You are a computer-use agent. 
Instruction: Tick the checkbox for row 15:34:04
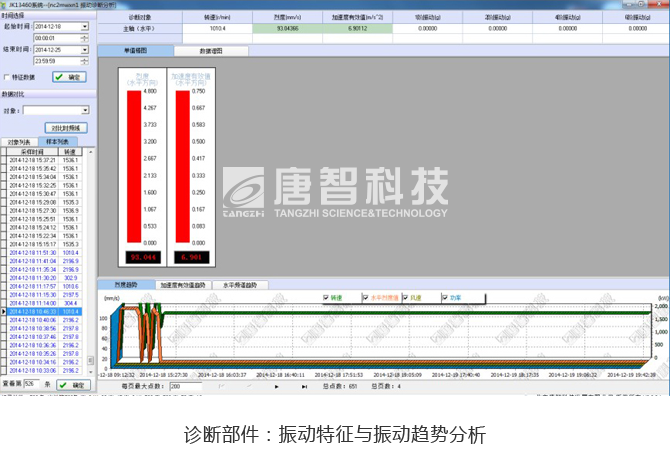(4, 177)
